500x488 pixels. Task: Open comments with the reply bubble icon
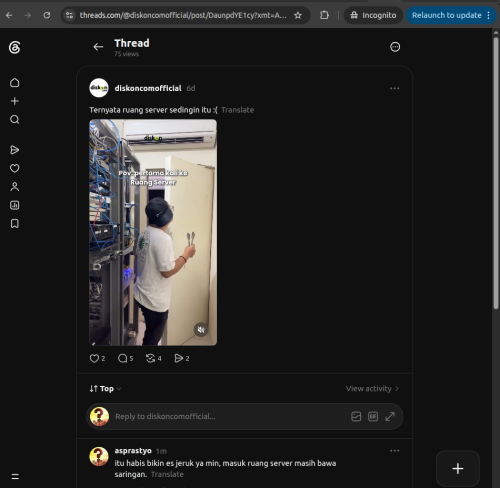pyautogui.click(x=122, y=358)
